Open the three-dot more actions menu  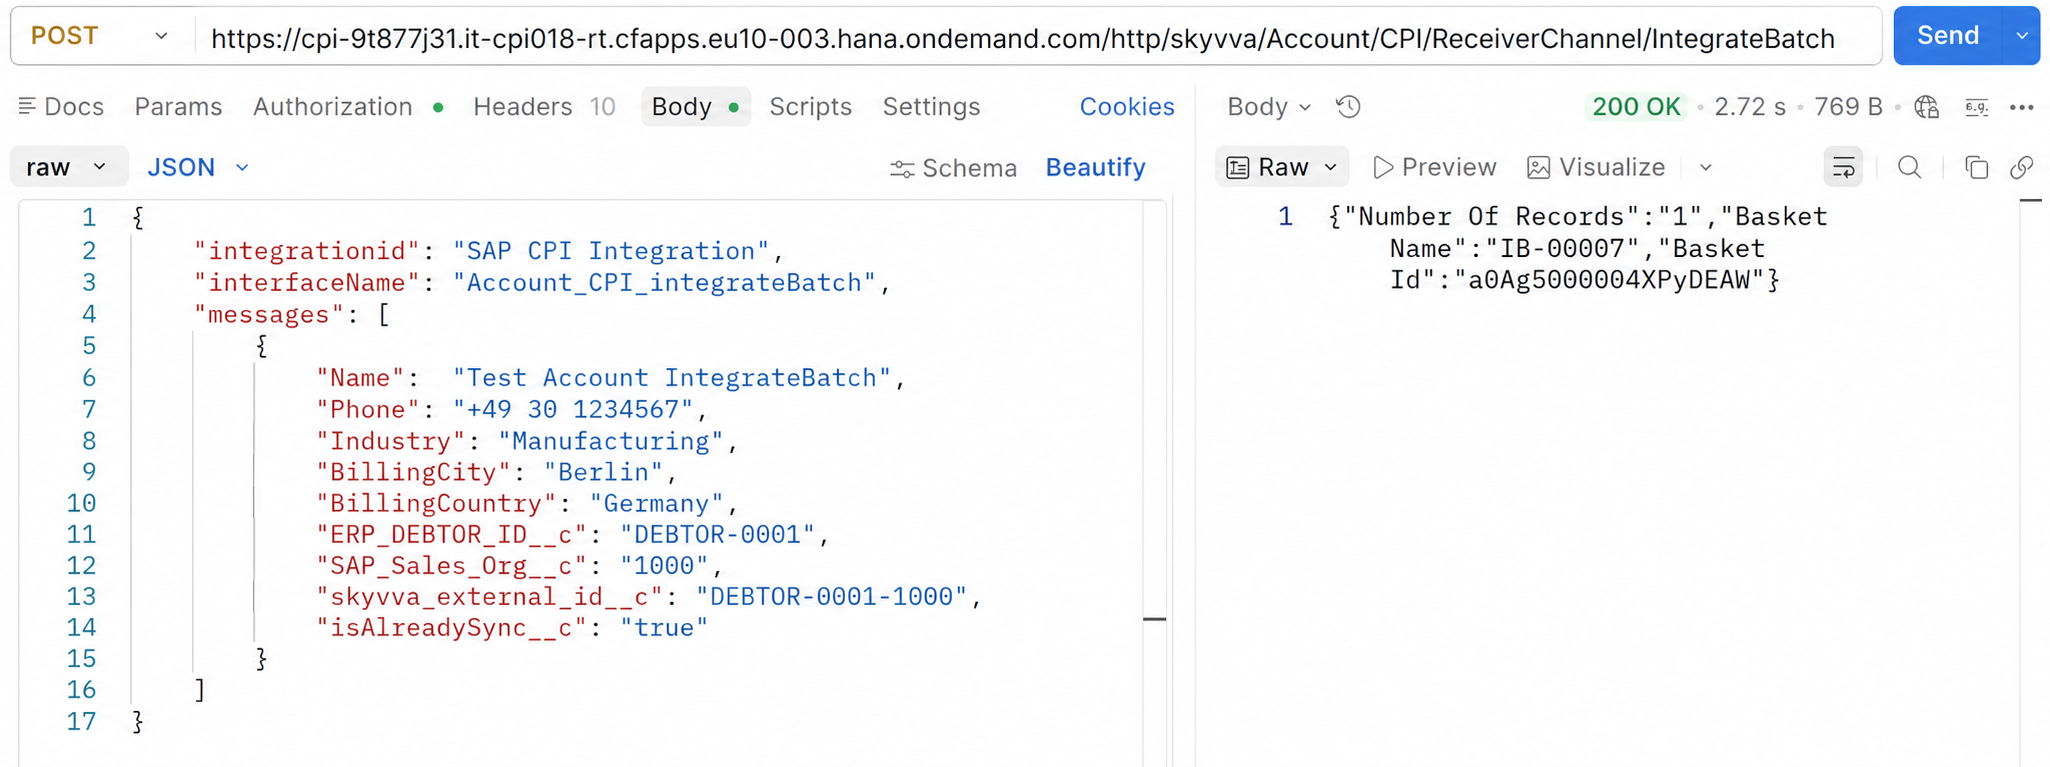pos(2022,107)
